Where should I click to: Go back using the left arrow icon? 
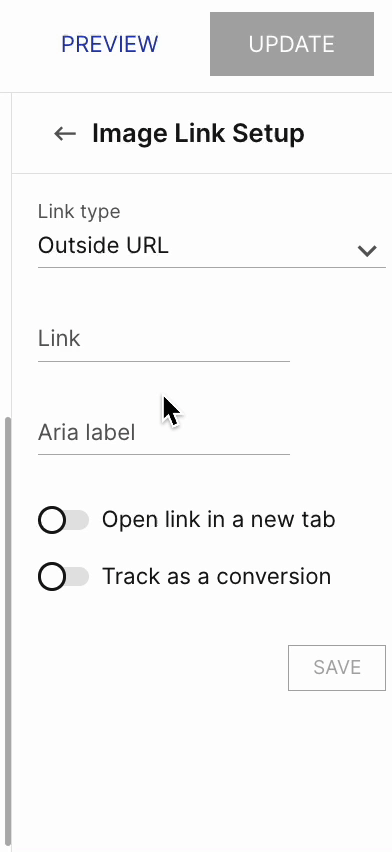coord(65,133)
